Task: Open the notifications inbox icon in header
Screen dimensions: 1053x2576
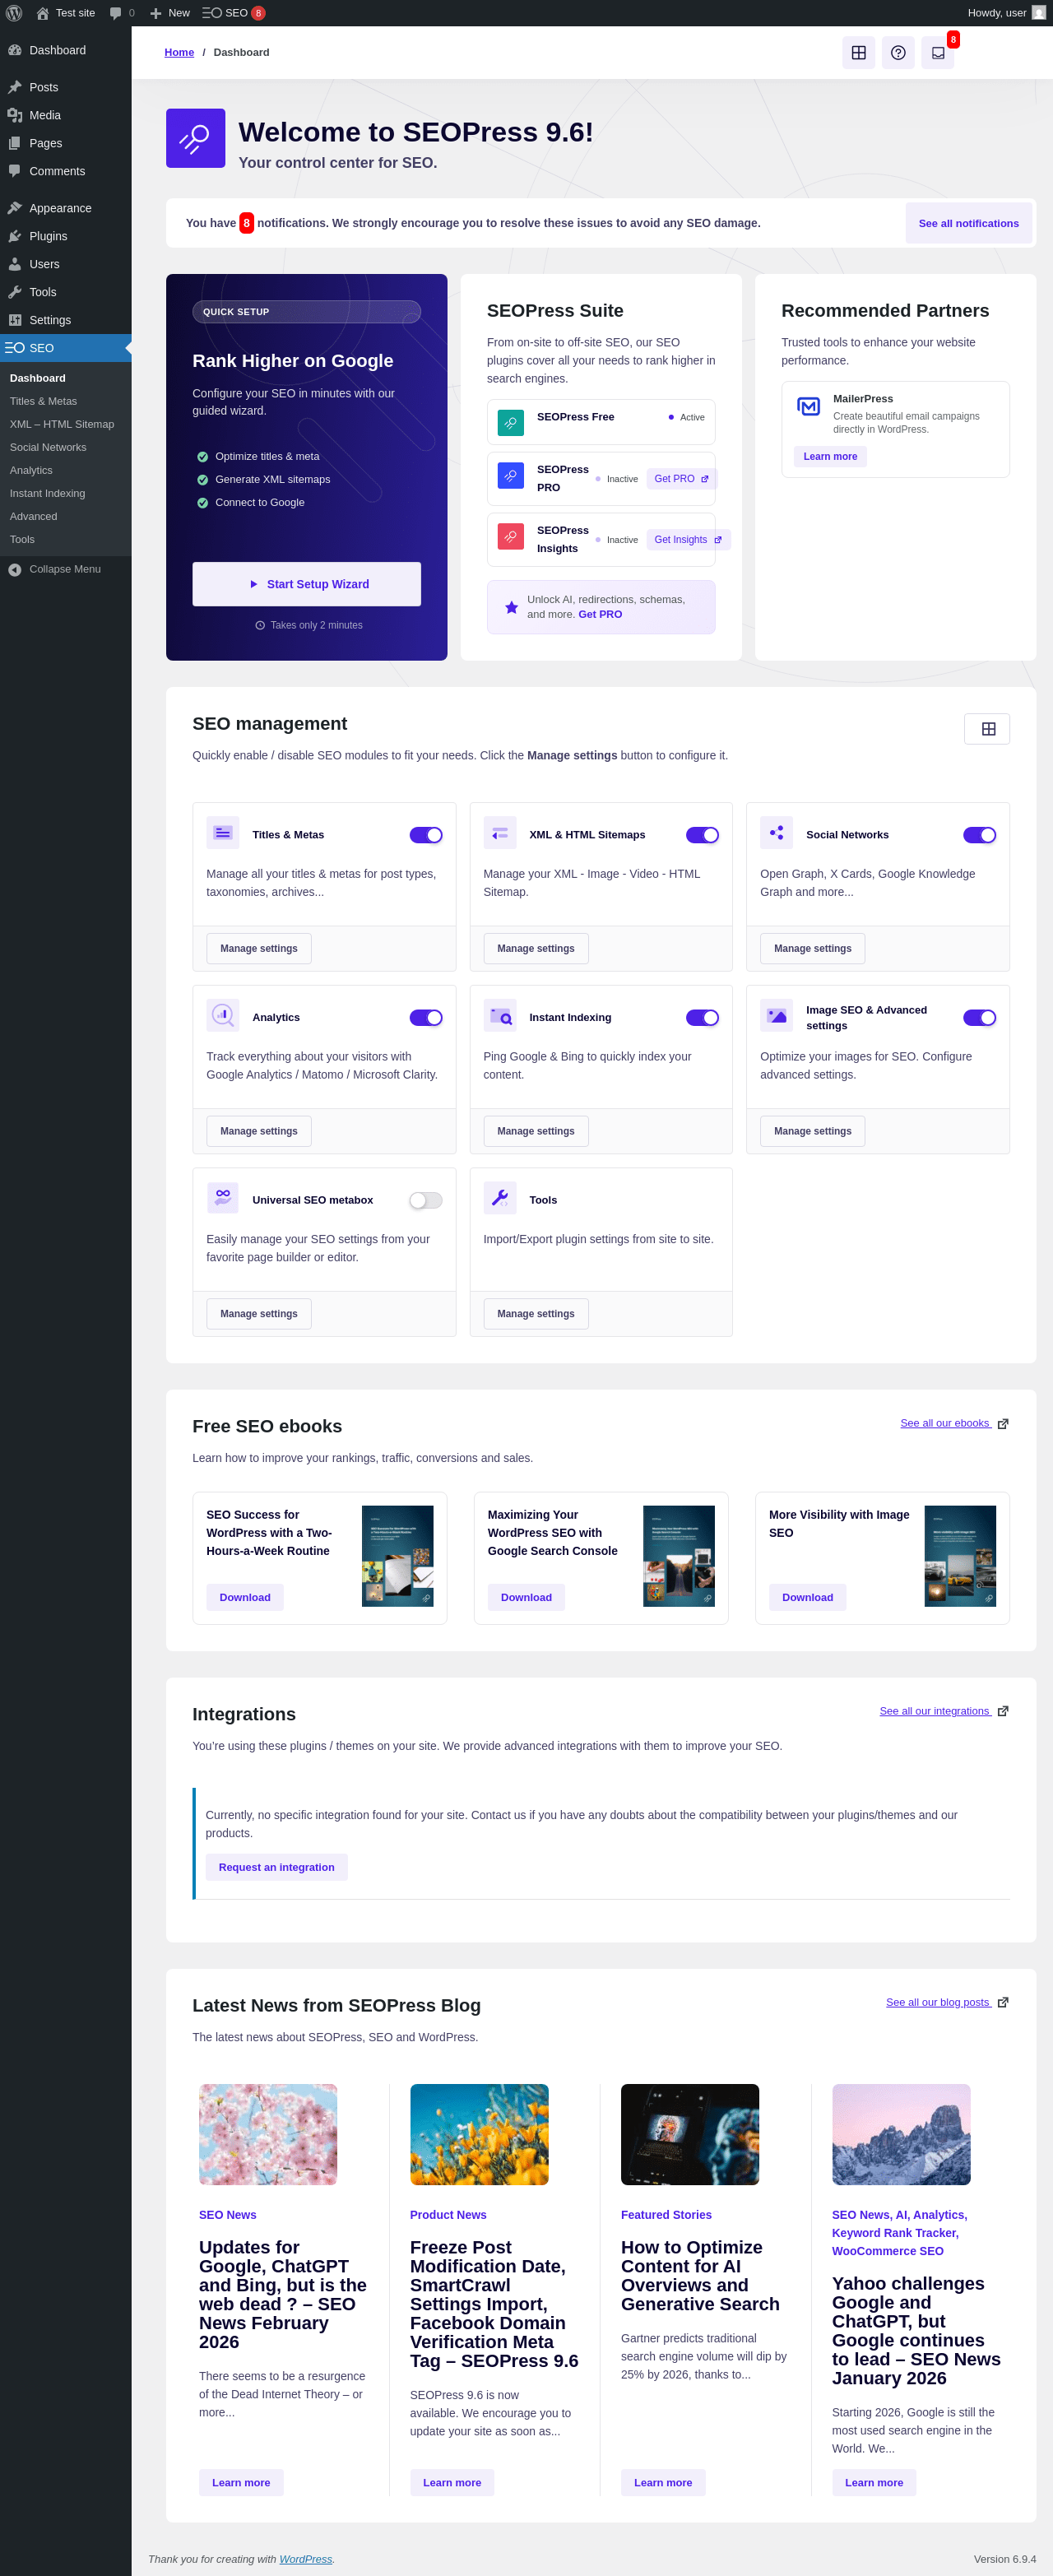Action: coord(938,53)
